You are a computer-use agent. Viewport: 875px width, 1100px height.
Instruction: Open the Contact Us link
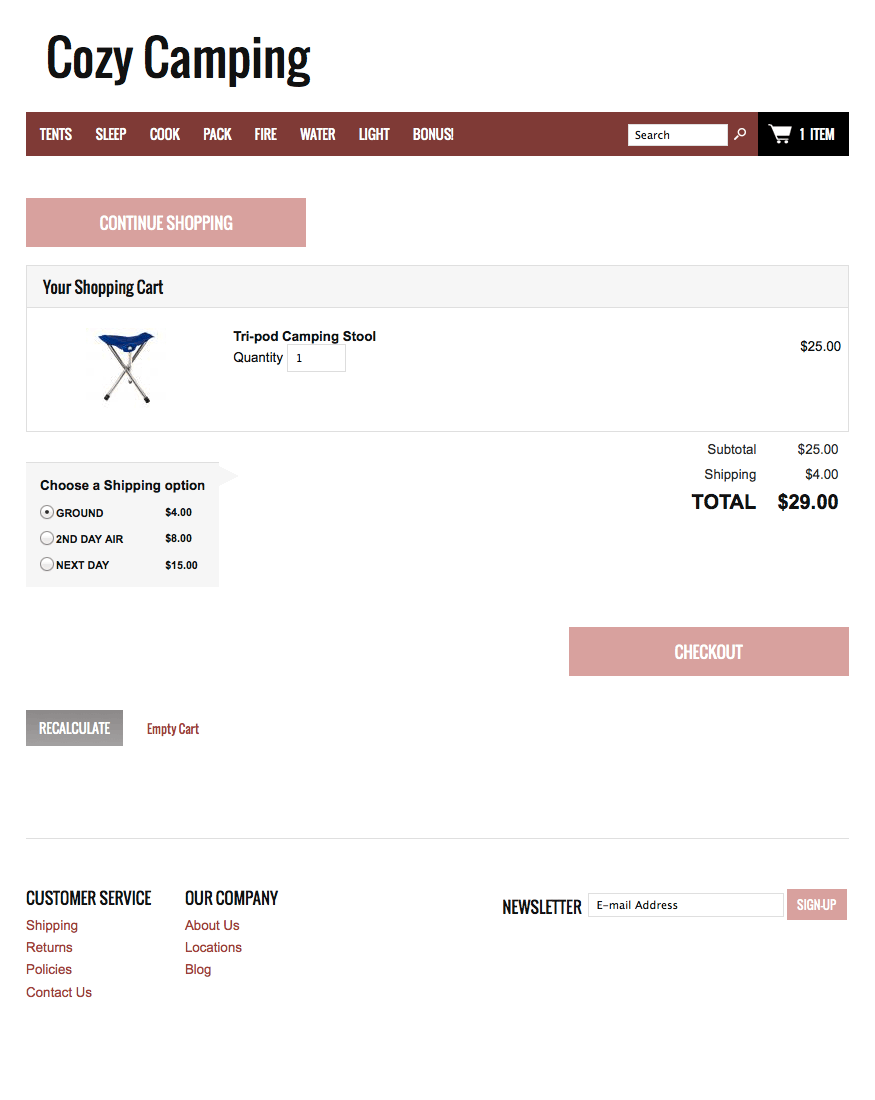click(59, 992)
